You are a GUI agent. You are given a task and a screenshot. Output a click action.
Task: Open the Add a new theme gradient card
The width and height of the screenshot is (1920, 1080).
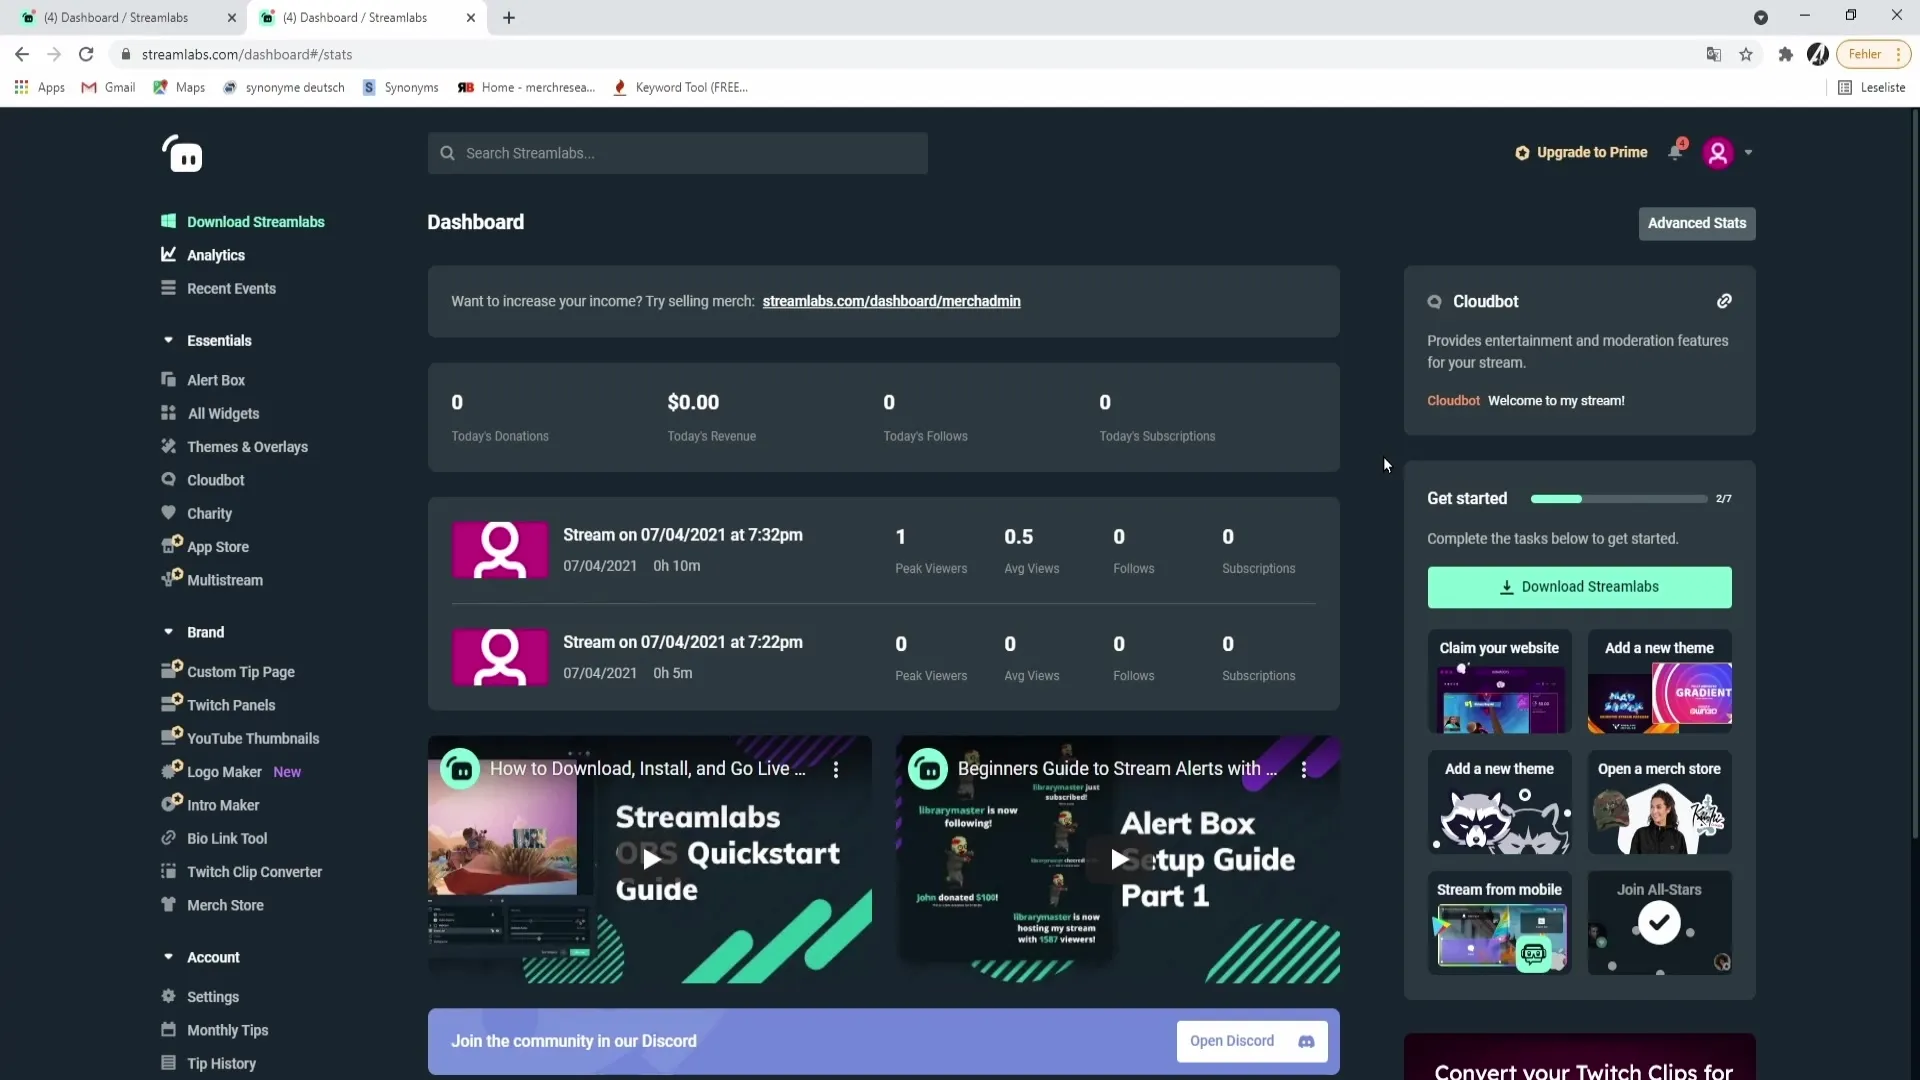coord(1659,681)
